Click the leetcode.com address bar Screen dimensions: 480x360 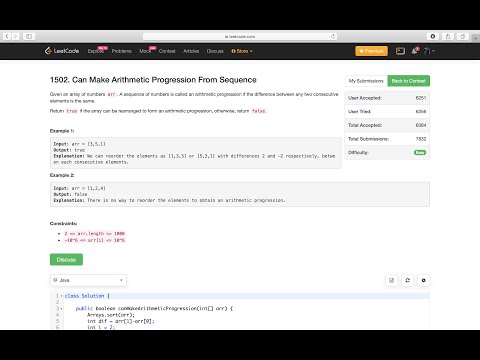pos(240,36)
